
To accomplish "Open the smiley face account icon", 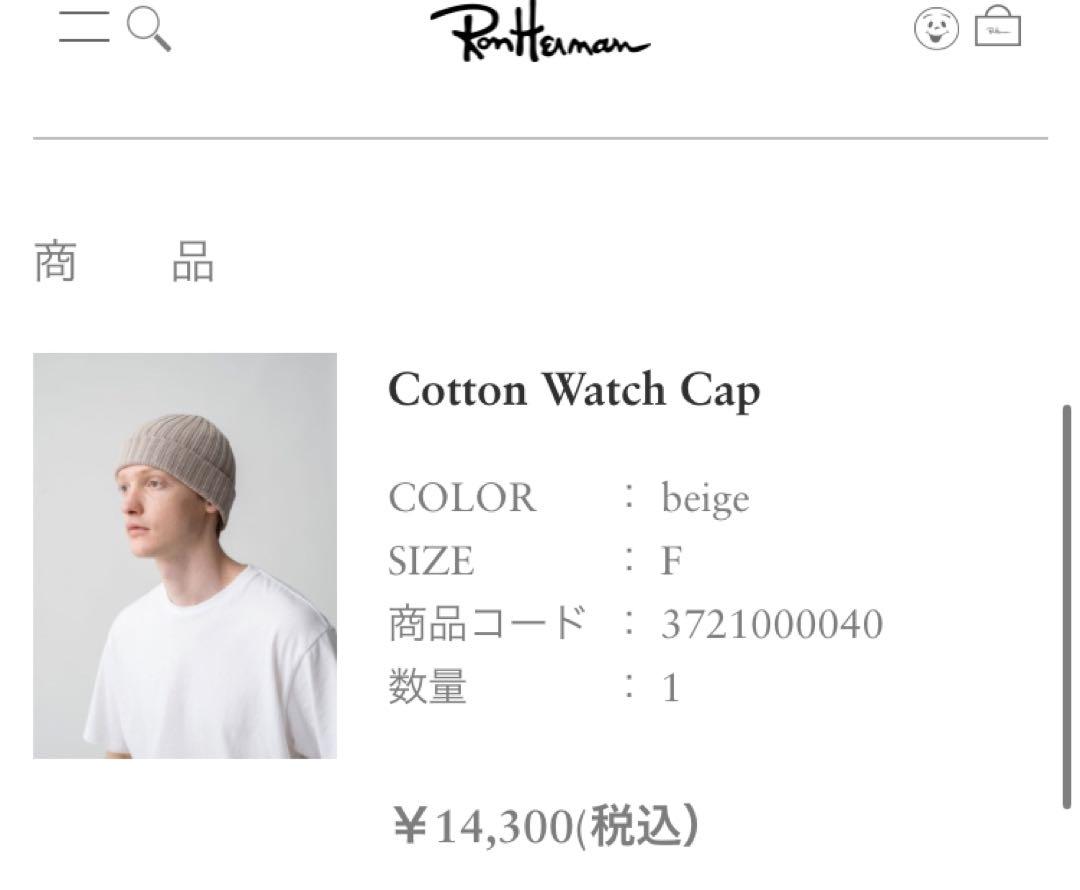I will (x=936, y=28).
